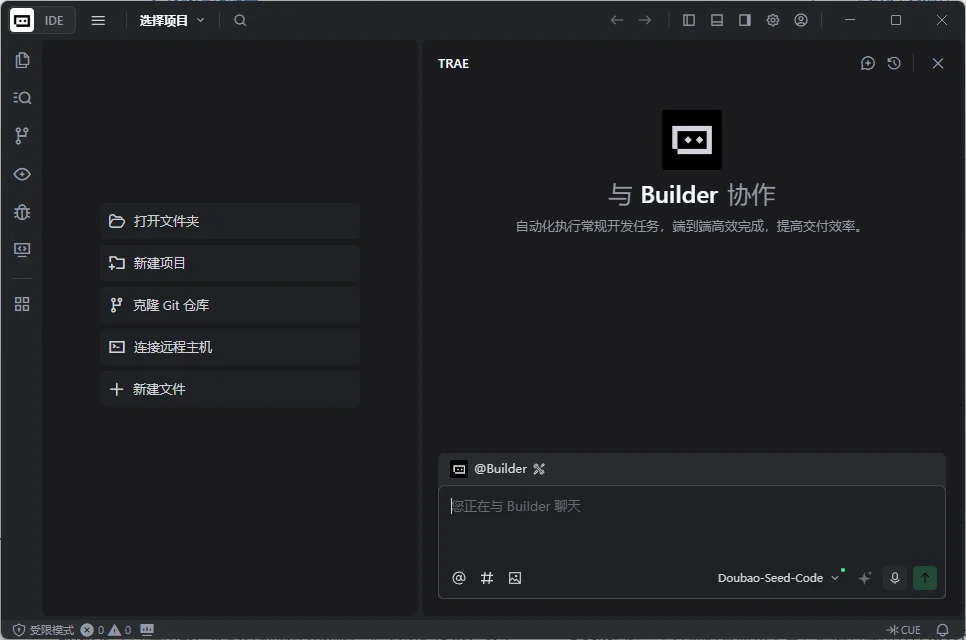The width and height of the screenshot is (966, 640).
Task: Toggle the right side AI panel
Action: pyautogui.click(x=745, y=20)
